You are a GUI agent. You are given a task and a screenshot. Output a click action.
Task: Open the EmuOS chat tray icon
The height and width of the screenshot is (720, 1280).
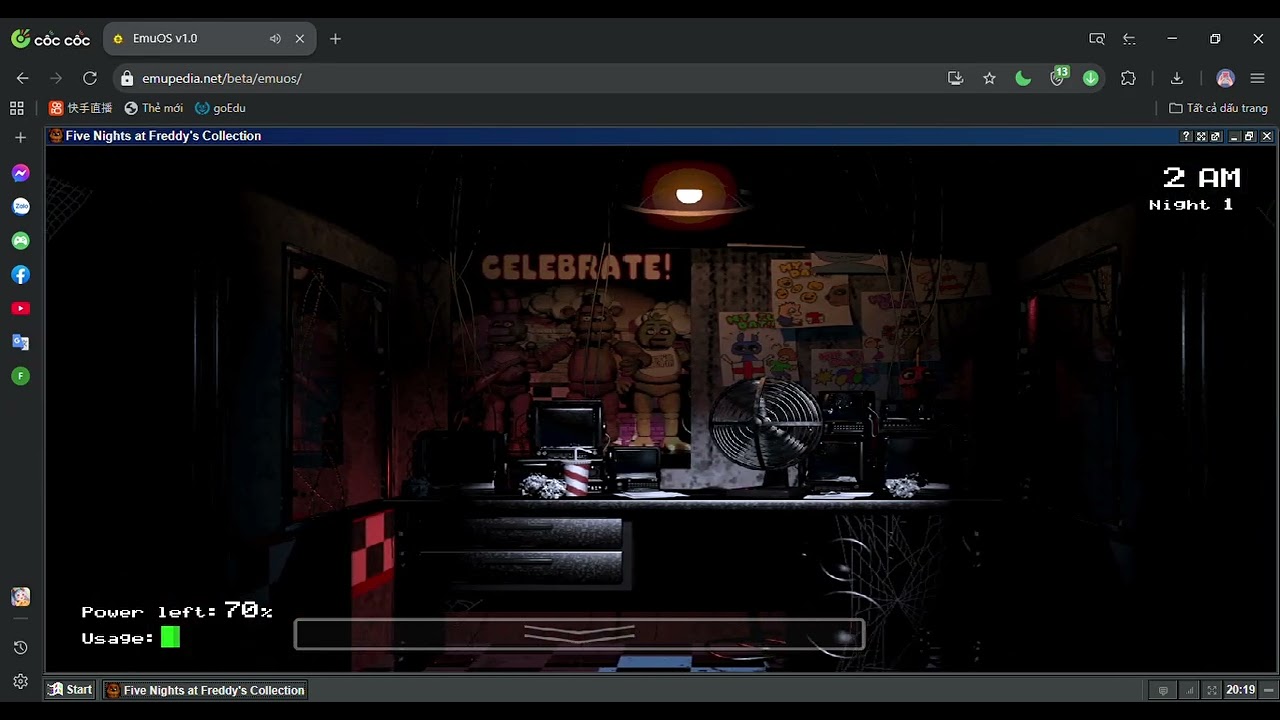click(x=1163, y=690)
